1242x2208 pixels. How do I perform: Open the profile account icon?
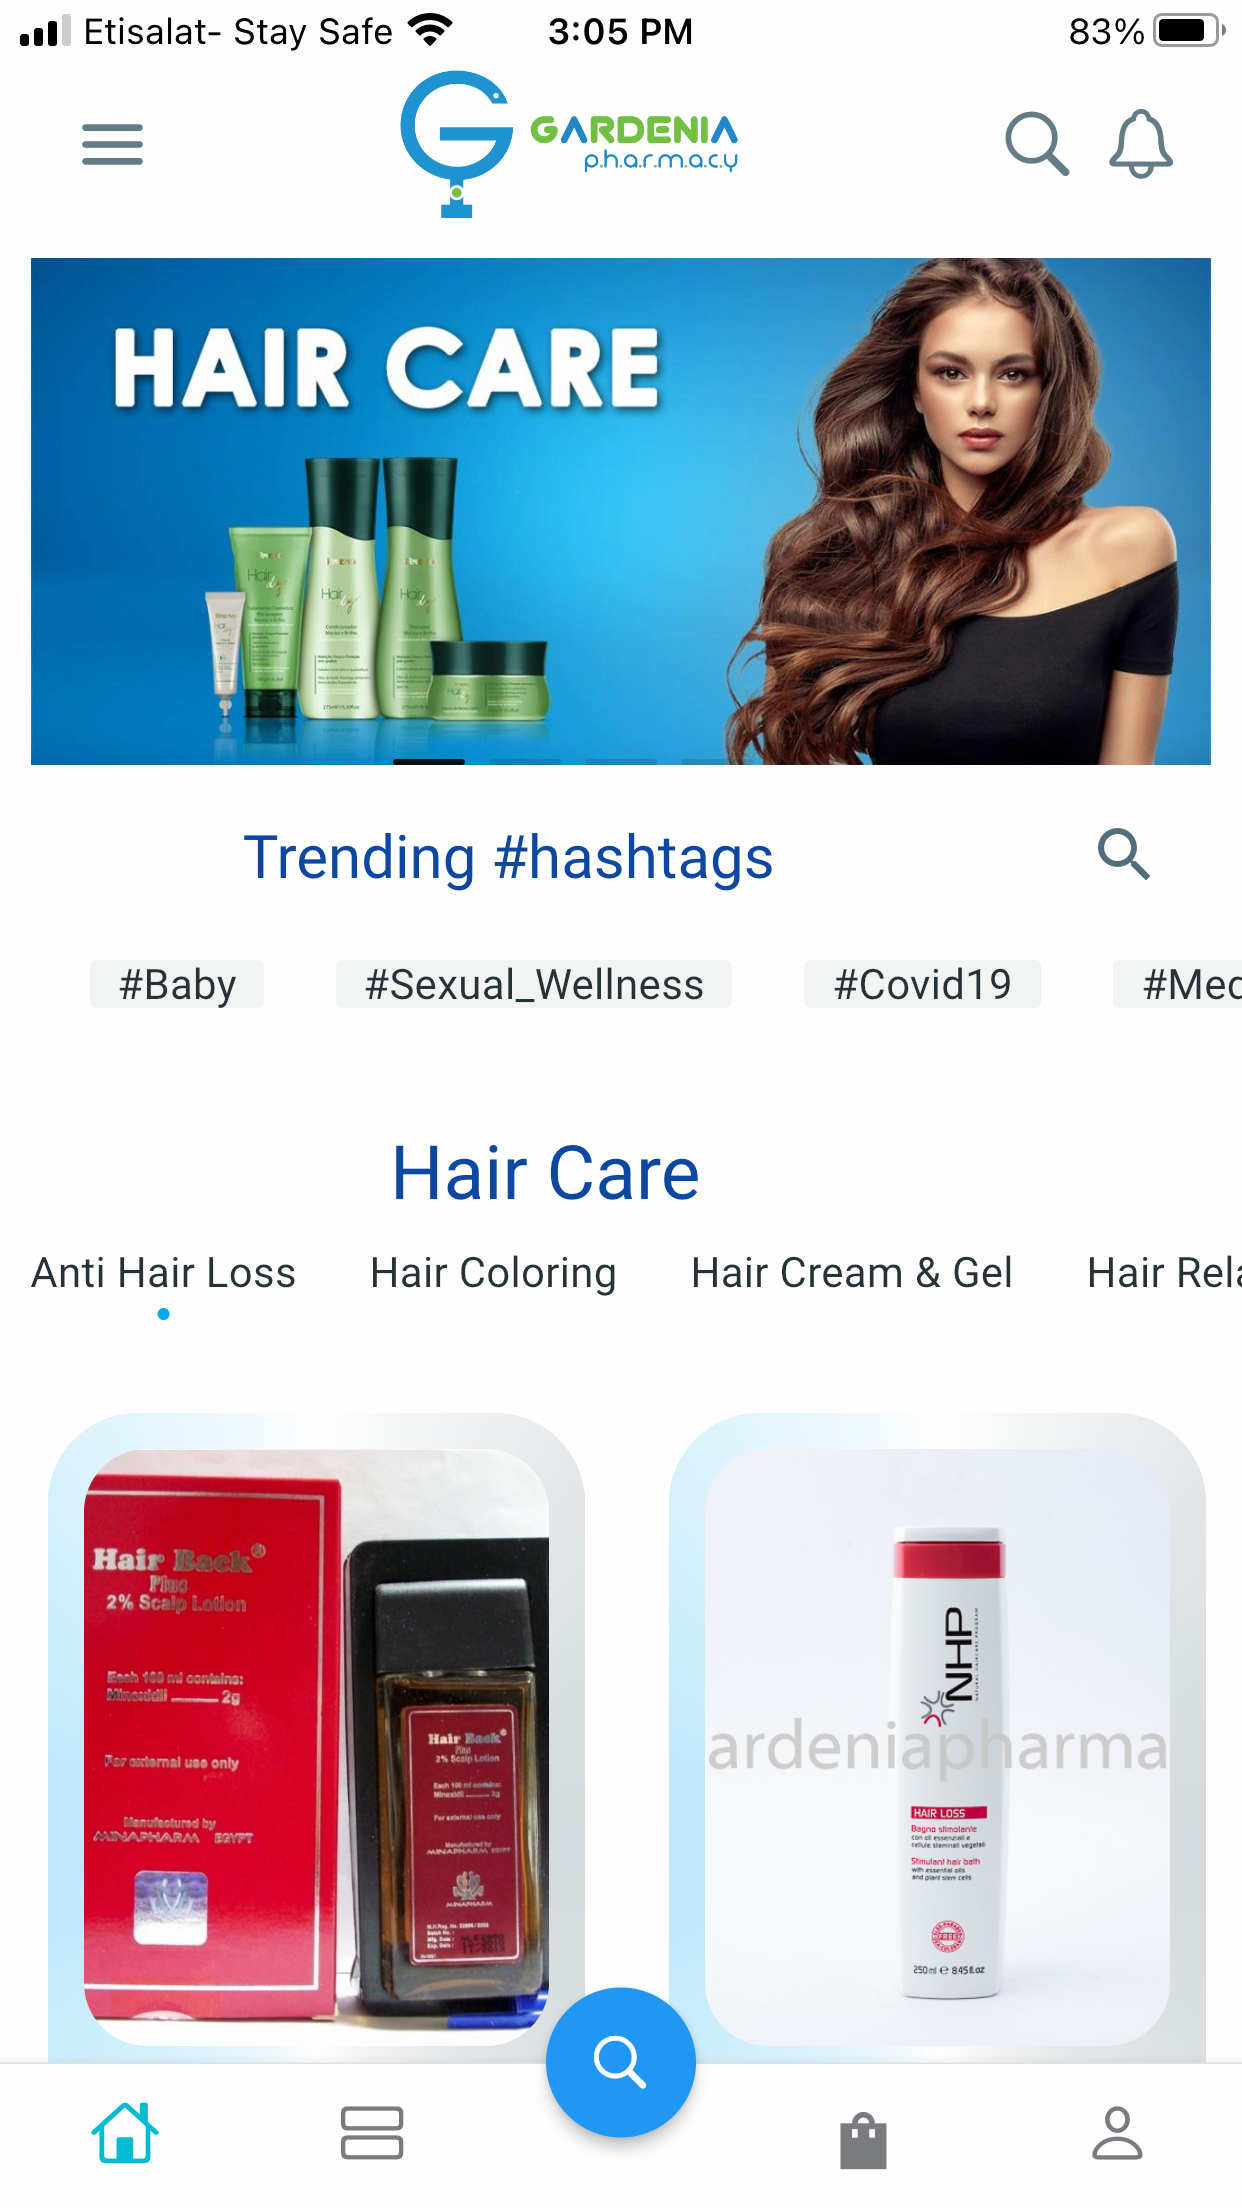[x=1117, y=2133]
